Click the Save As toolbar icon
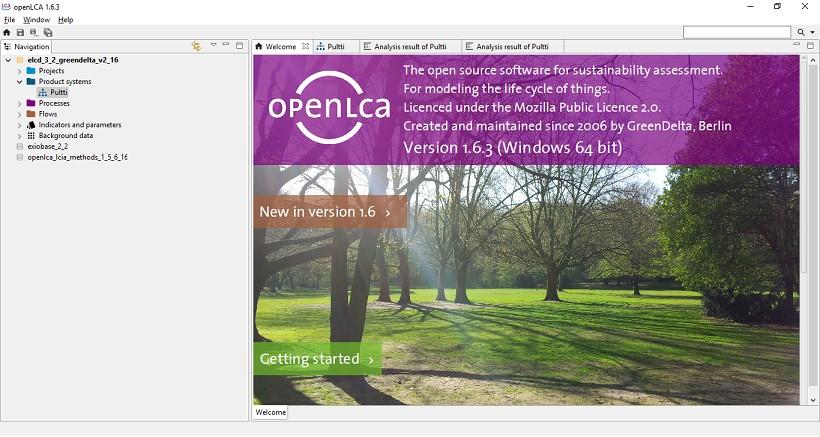 [33, 32]
